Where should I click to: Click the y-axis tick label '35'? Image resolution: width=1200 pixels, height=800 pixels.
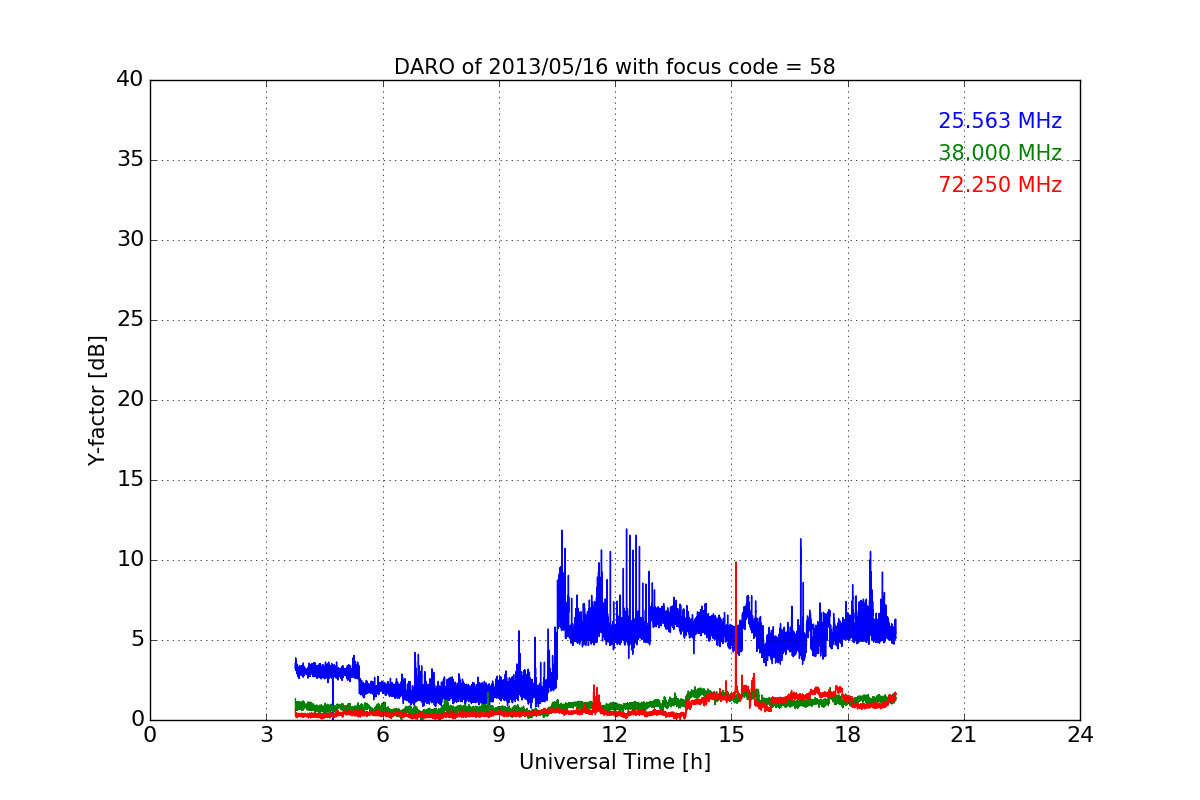[x=130, y=160]
